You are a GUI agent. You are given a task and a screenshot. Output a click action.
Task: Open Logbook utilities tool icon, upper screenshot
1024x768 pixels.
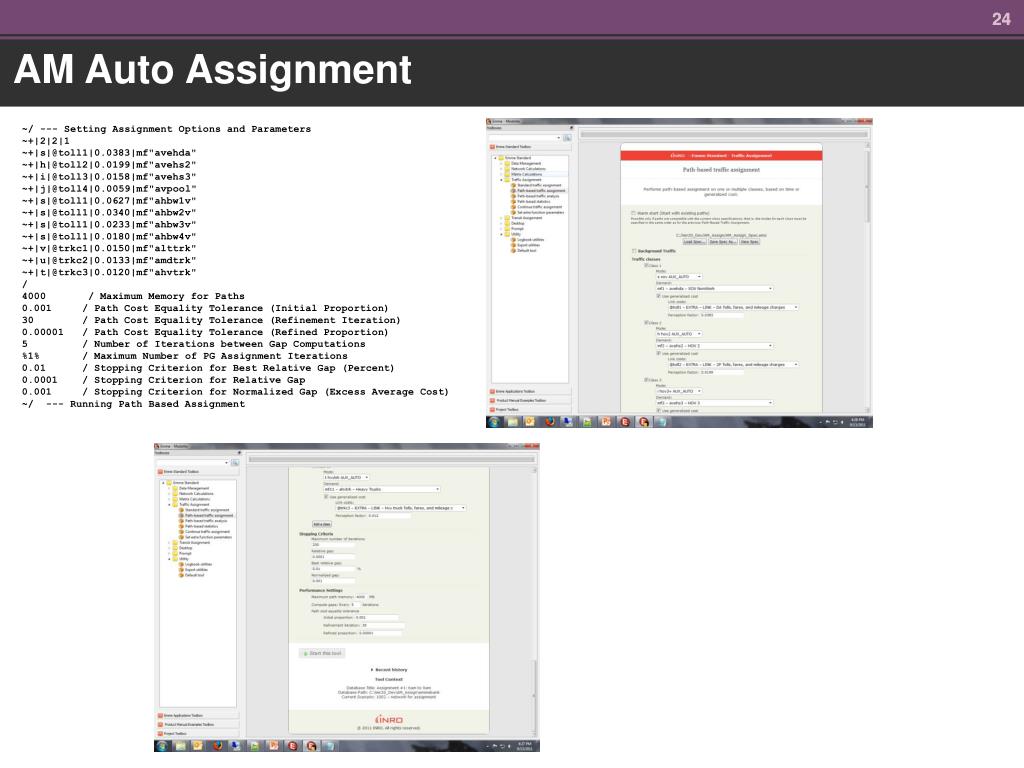513,240
